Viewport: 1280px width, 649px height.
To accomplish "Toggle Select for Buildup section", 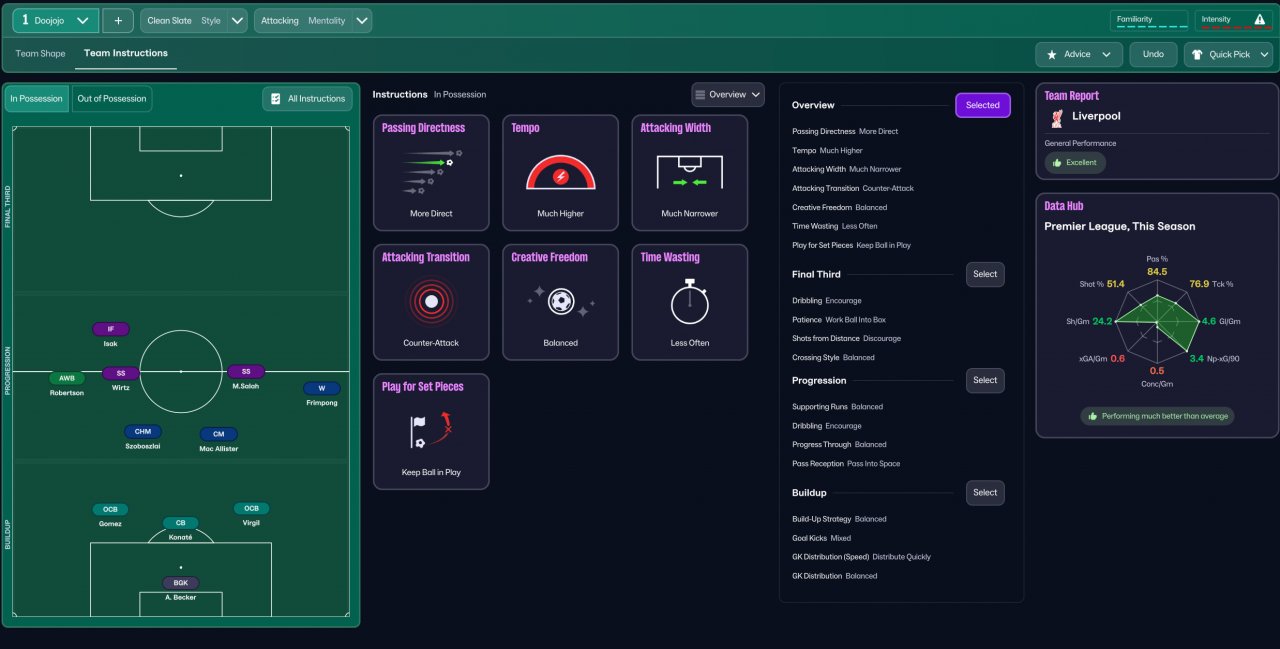I will 985,492.
